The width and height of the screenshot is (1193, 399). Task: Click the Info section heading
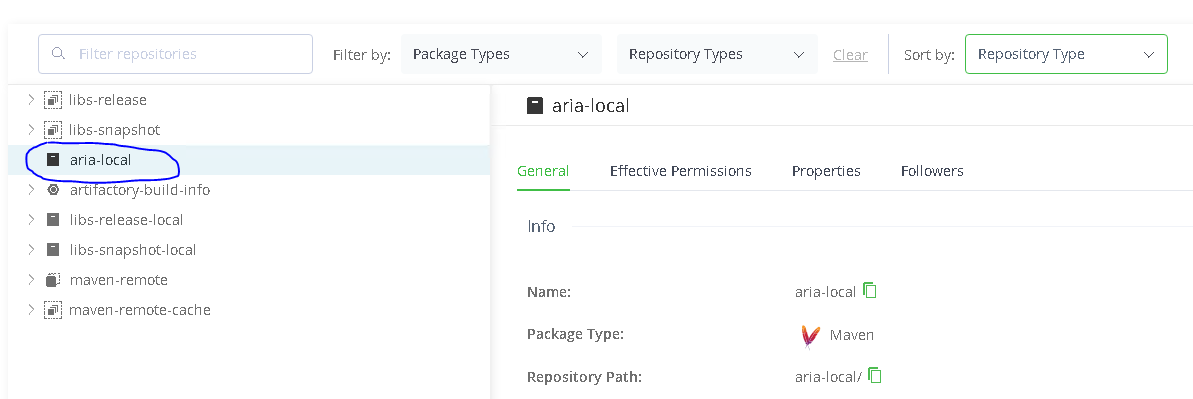[541, 226]
